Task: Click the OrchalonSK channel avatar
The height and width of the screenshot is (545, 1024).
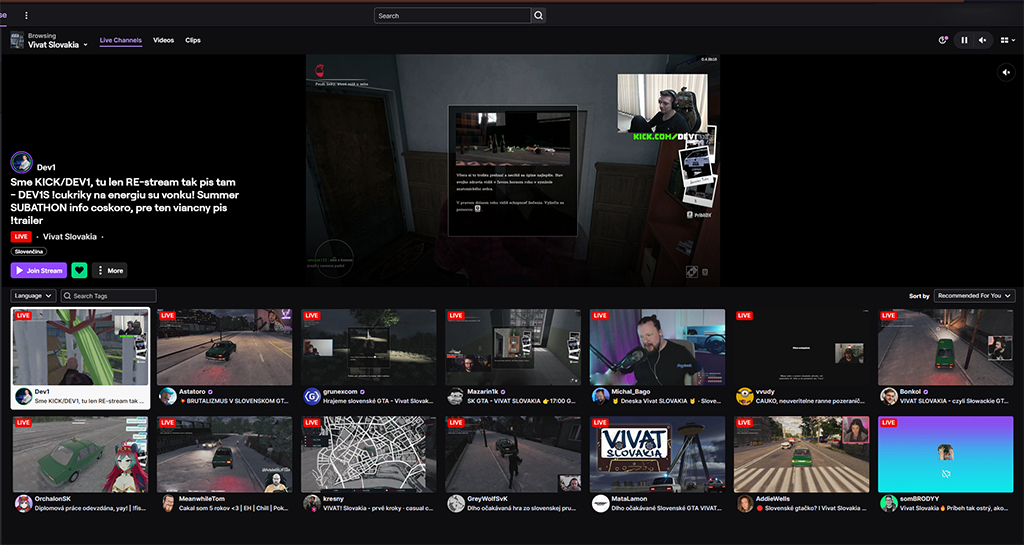Action: (x=24, y=503)
